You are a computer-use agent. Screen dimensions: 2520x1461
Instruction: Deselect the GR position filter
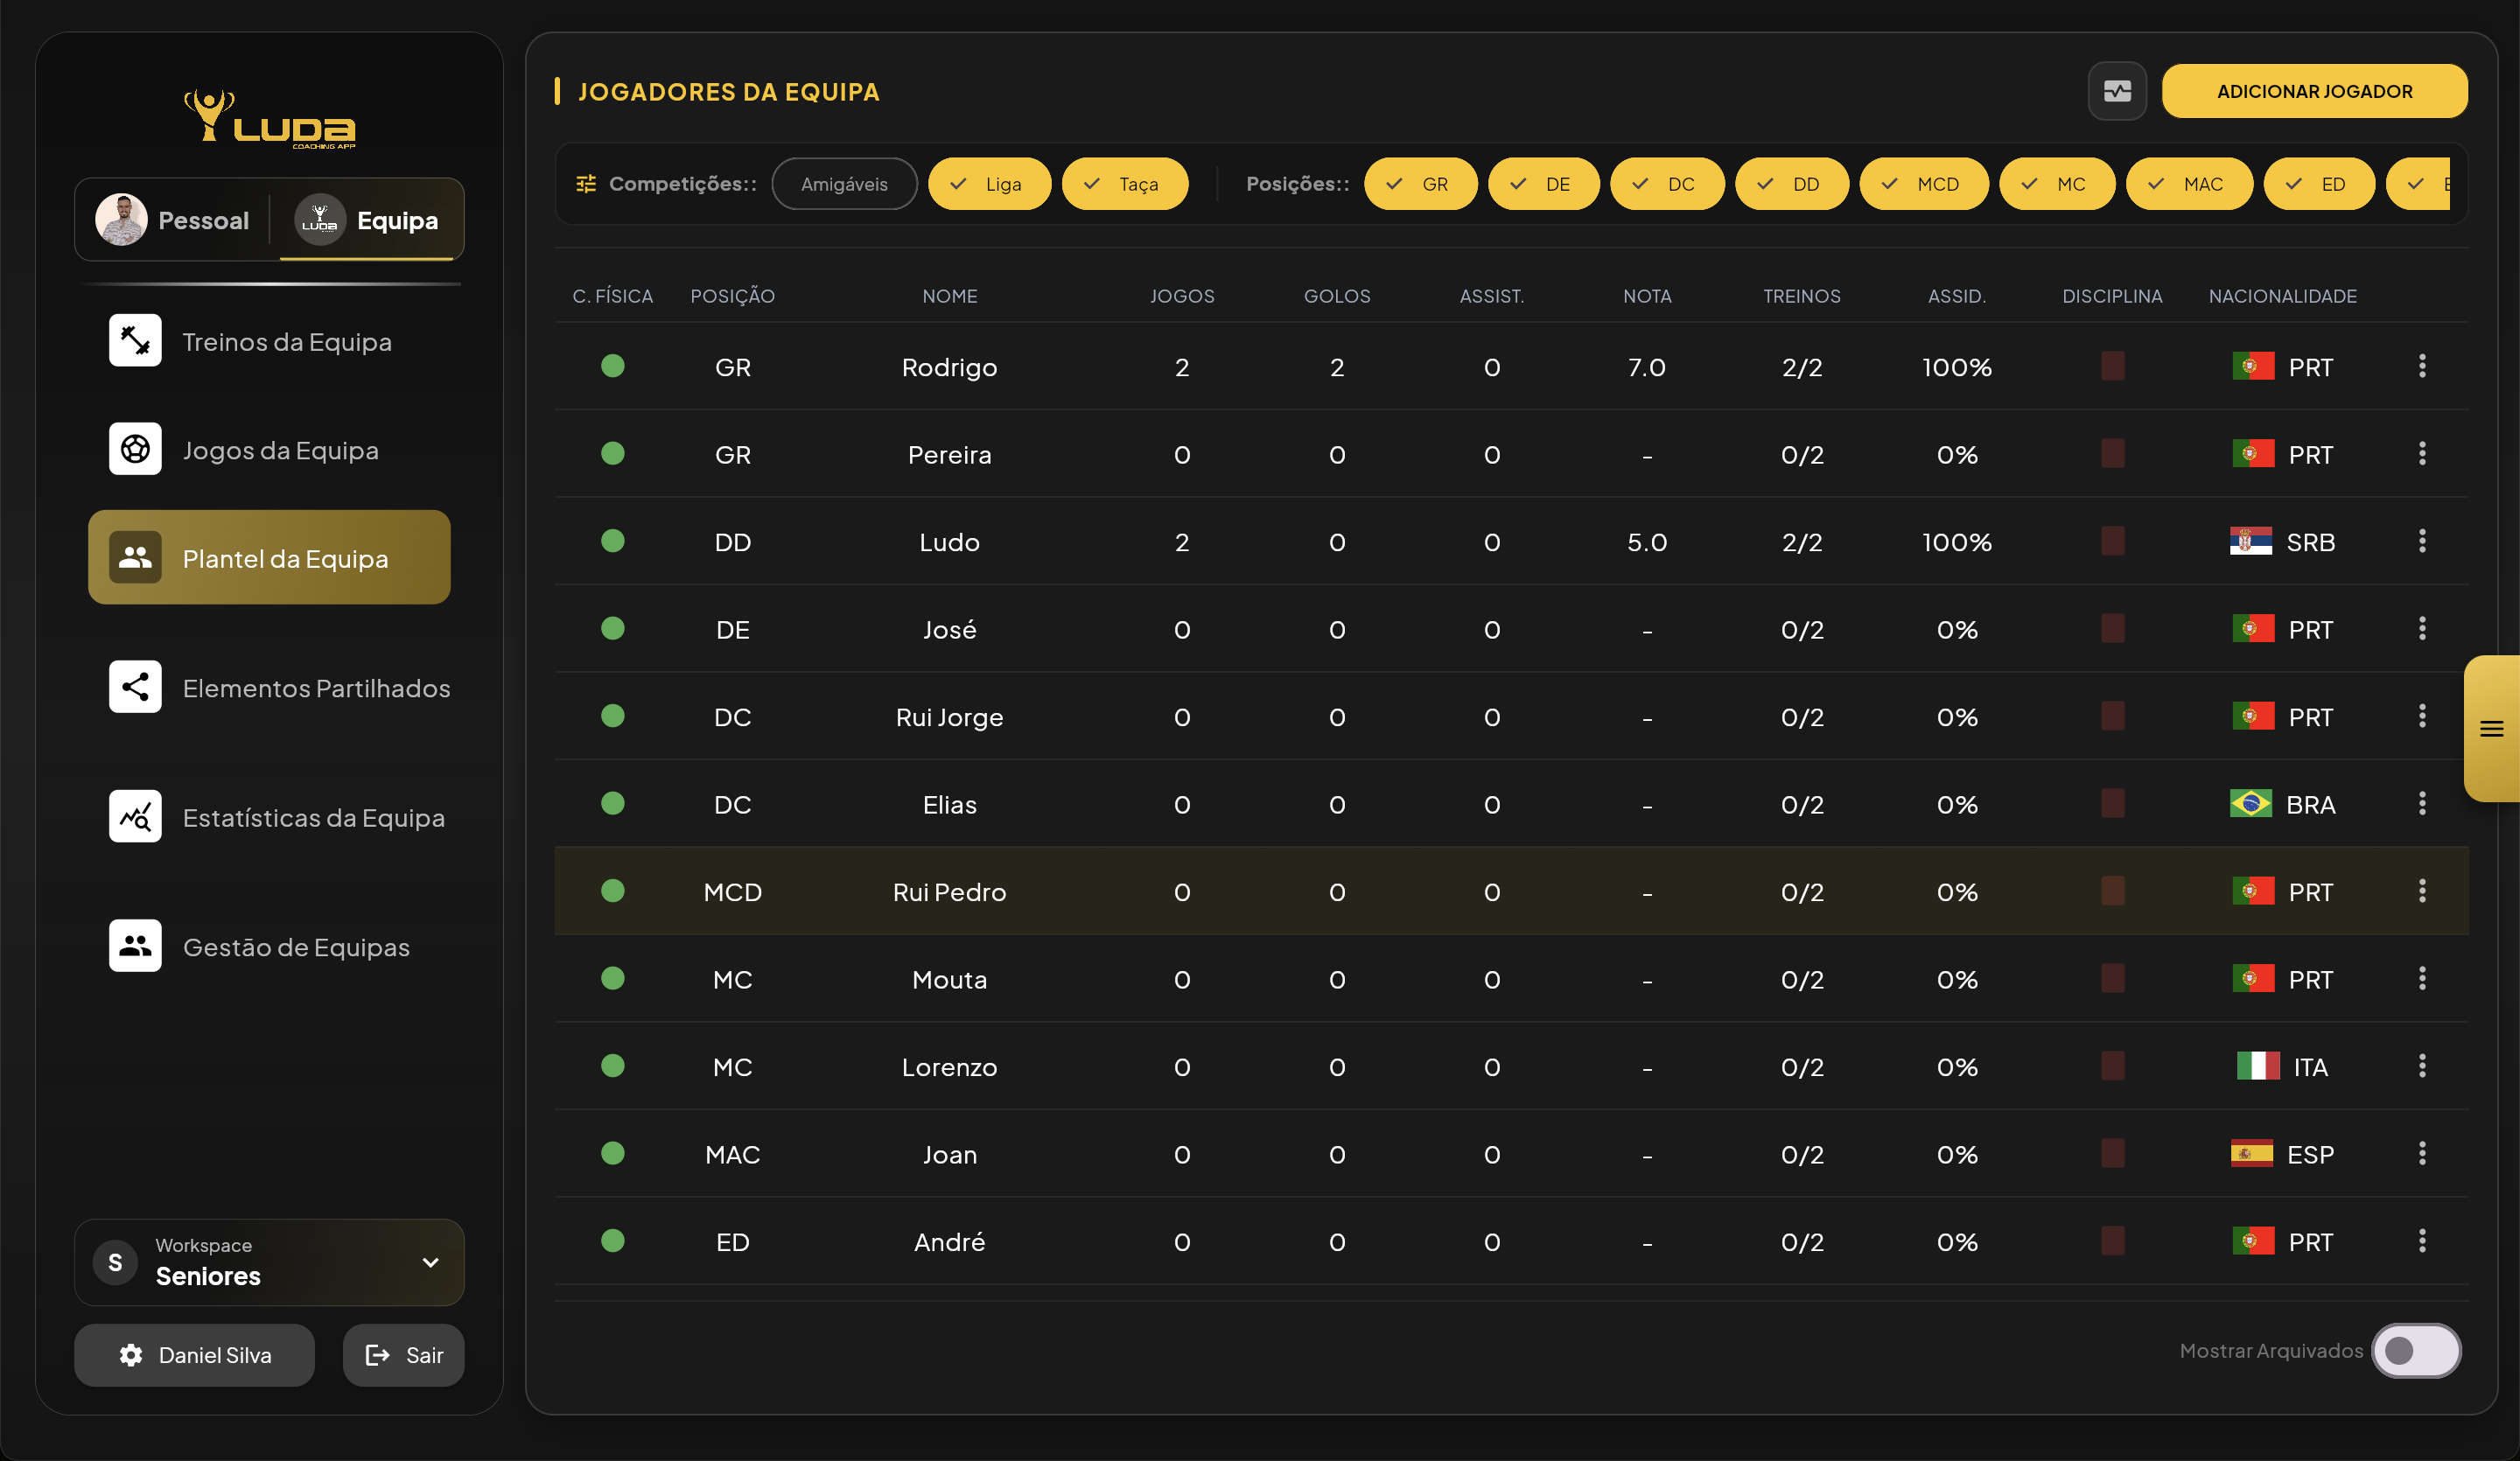pyautogui.click(x=1421, y=183)
